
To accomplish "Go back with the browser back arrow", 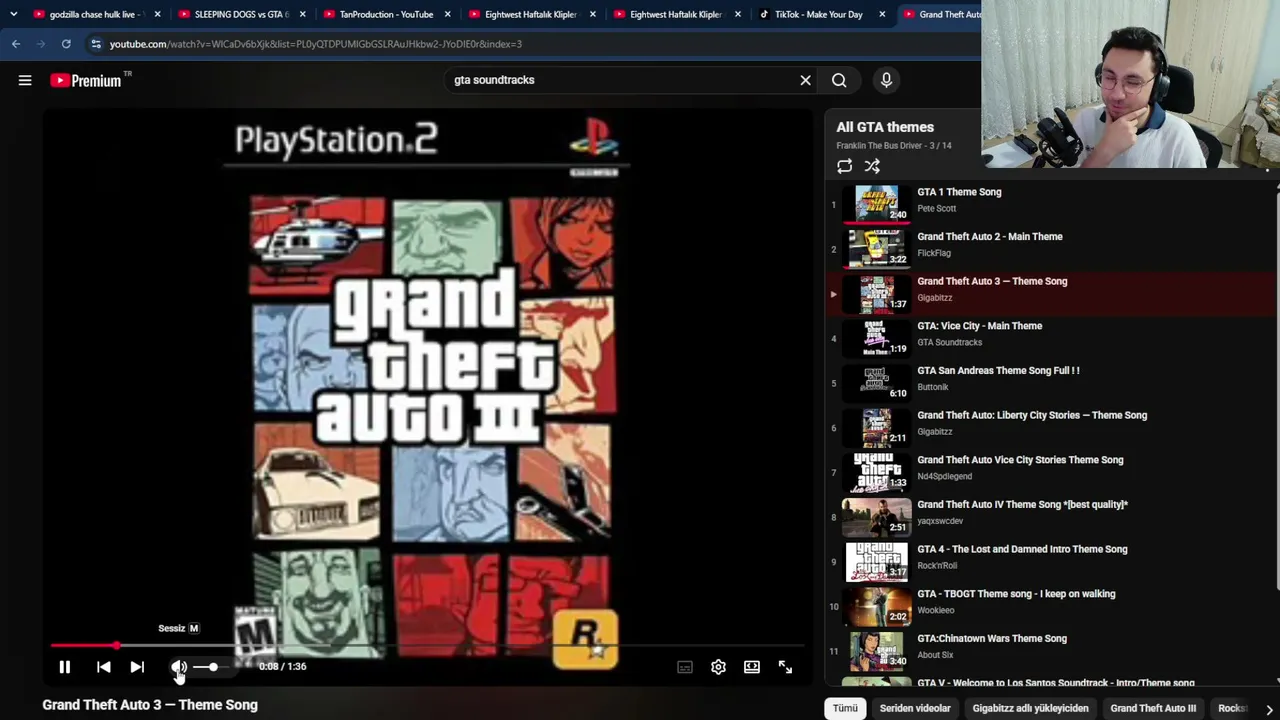I will [x=16, y=44].
